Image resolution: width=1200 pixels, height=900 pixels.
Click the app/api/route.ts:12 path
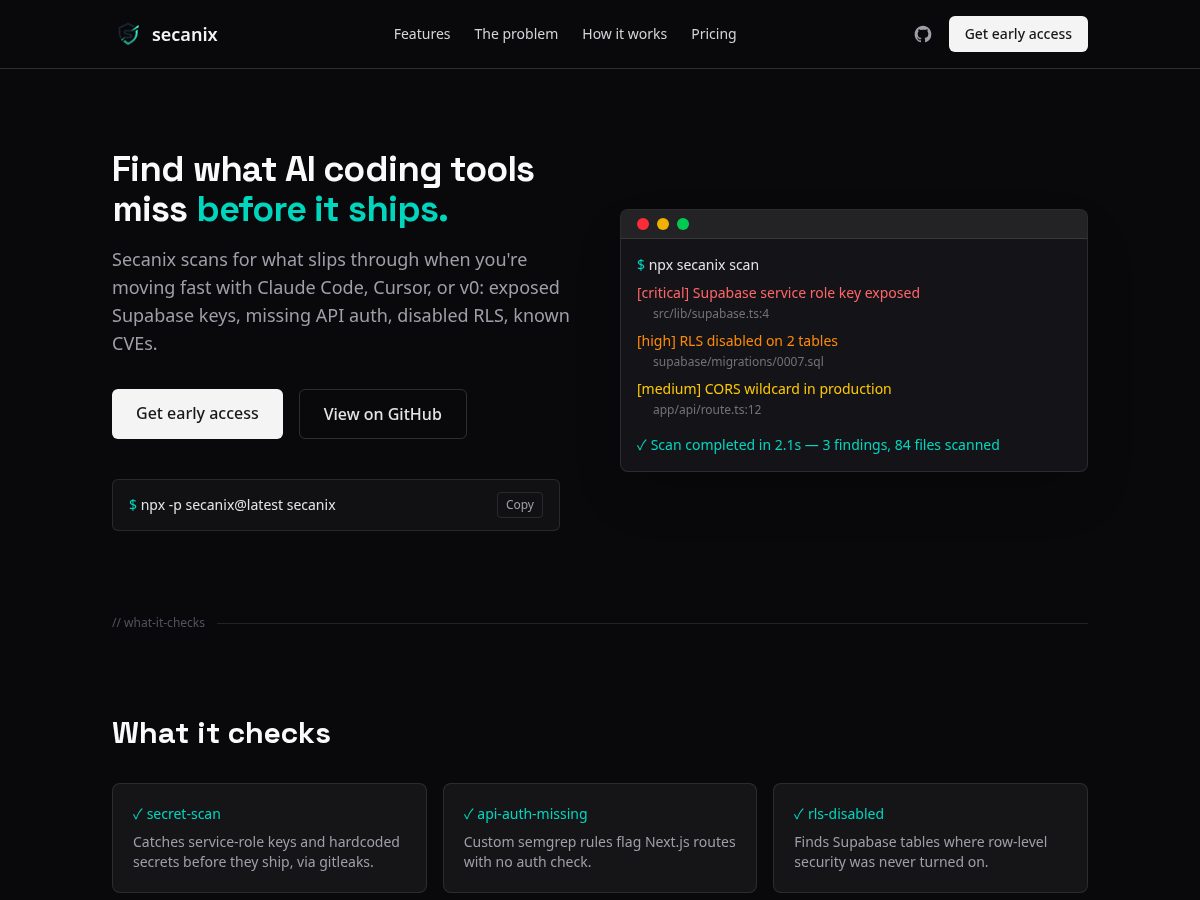[x=707, y=410]
